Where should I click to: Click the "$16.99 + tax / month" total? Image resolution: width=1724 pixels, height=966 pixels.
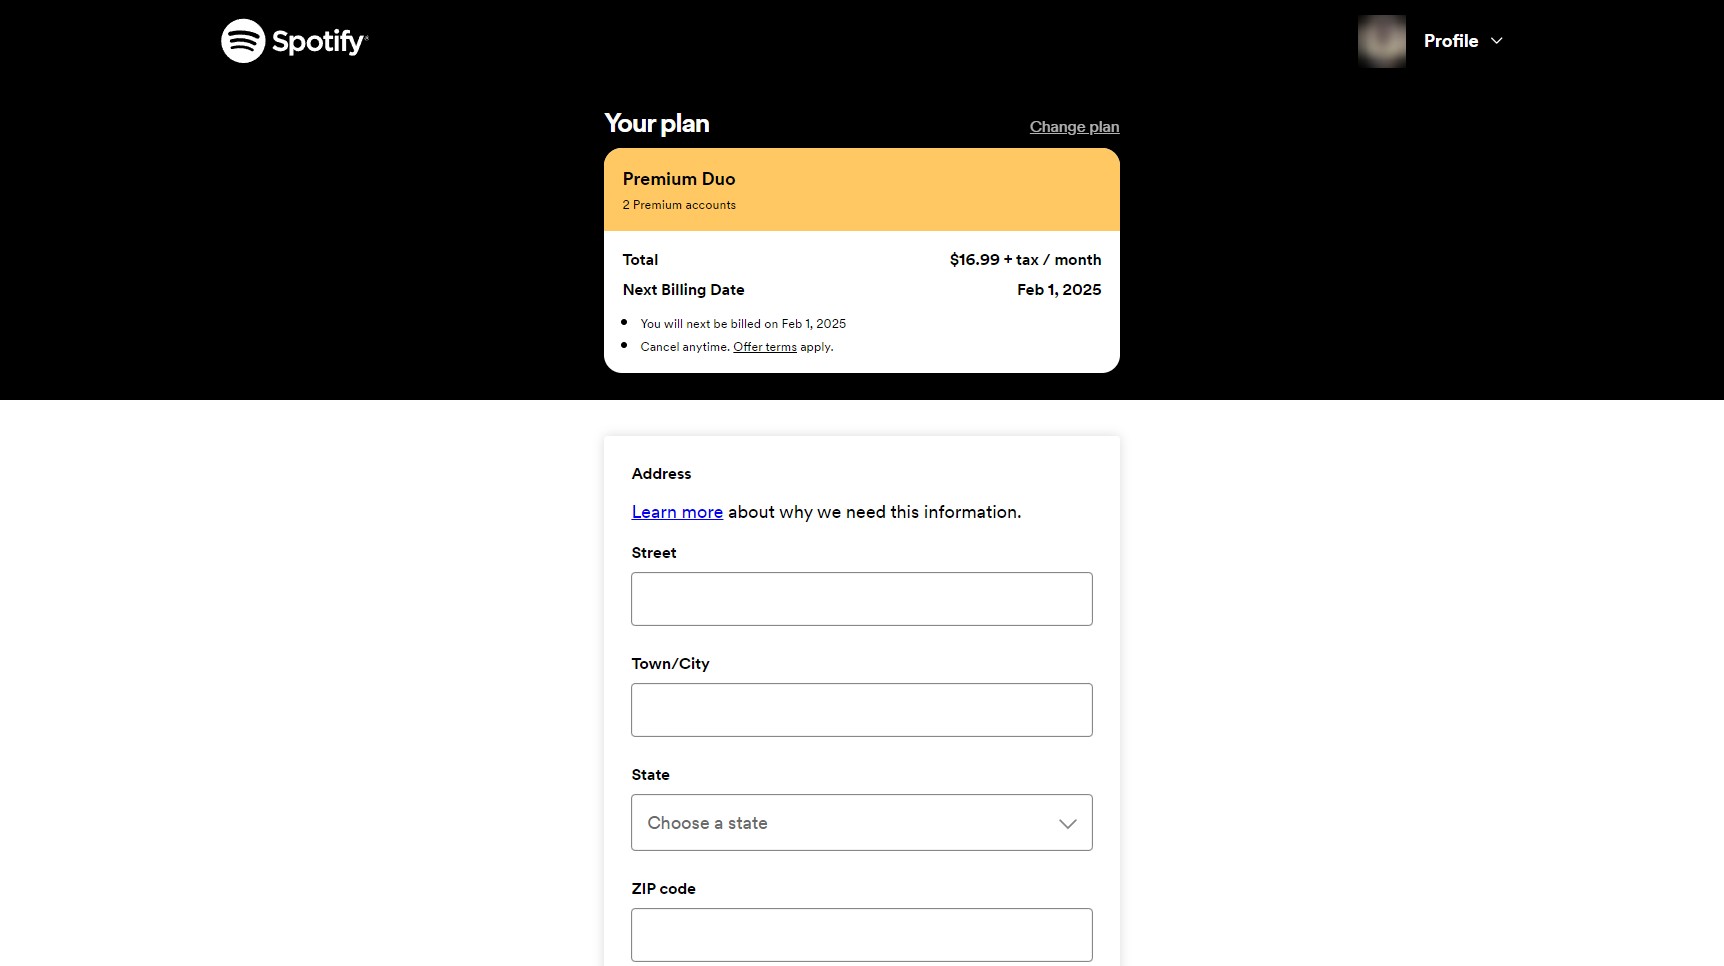click(x=1025, y=259)
